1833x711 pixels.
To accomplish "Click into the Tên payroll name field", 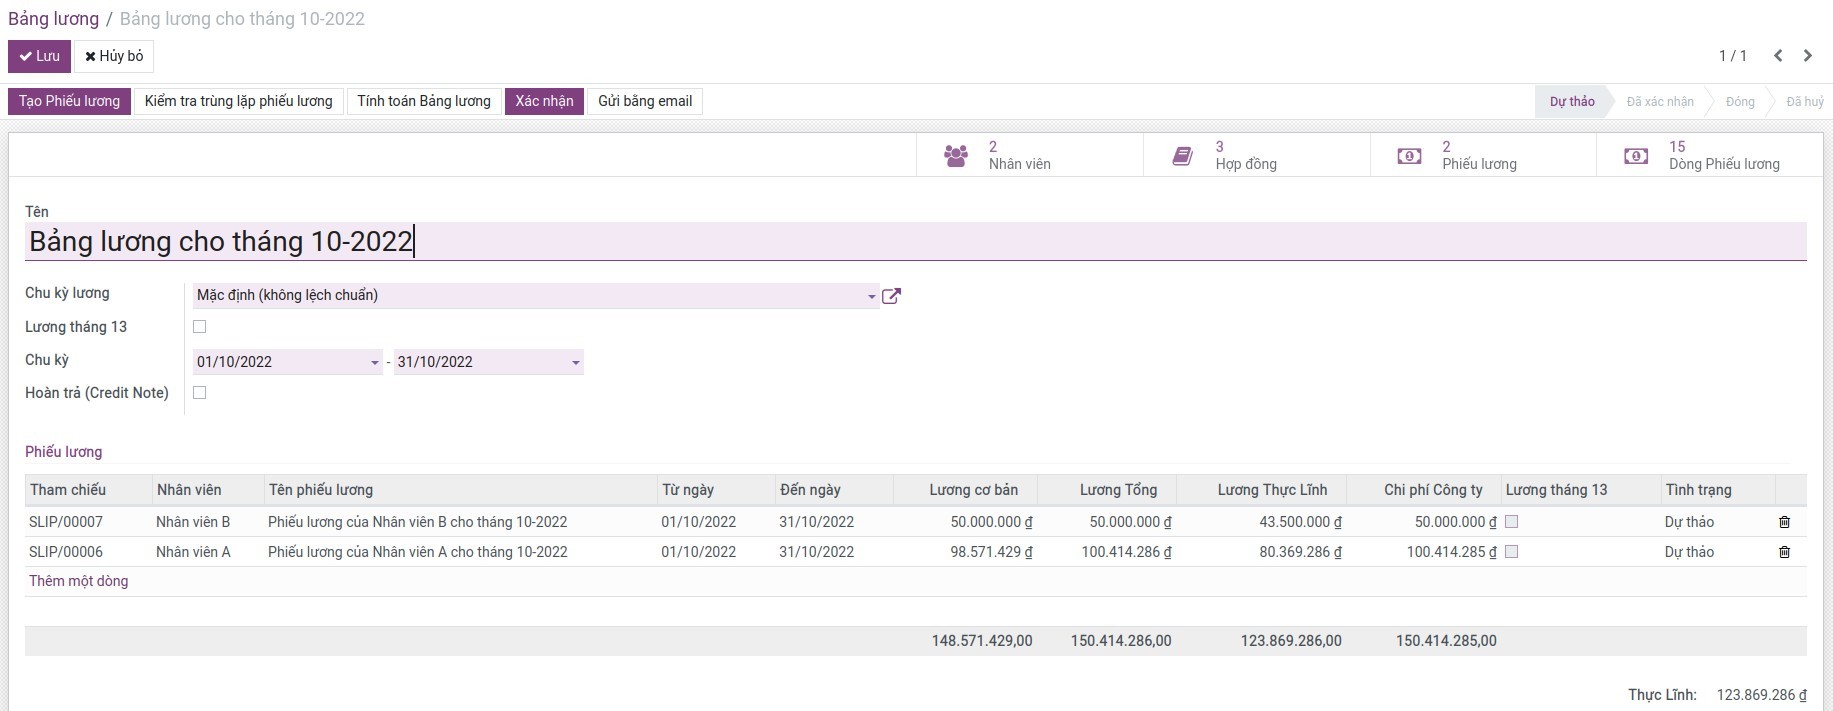I will (x=900, y=242).
